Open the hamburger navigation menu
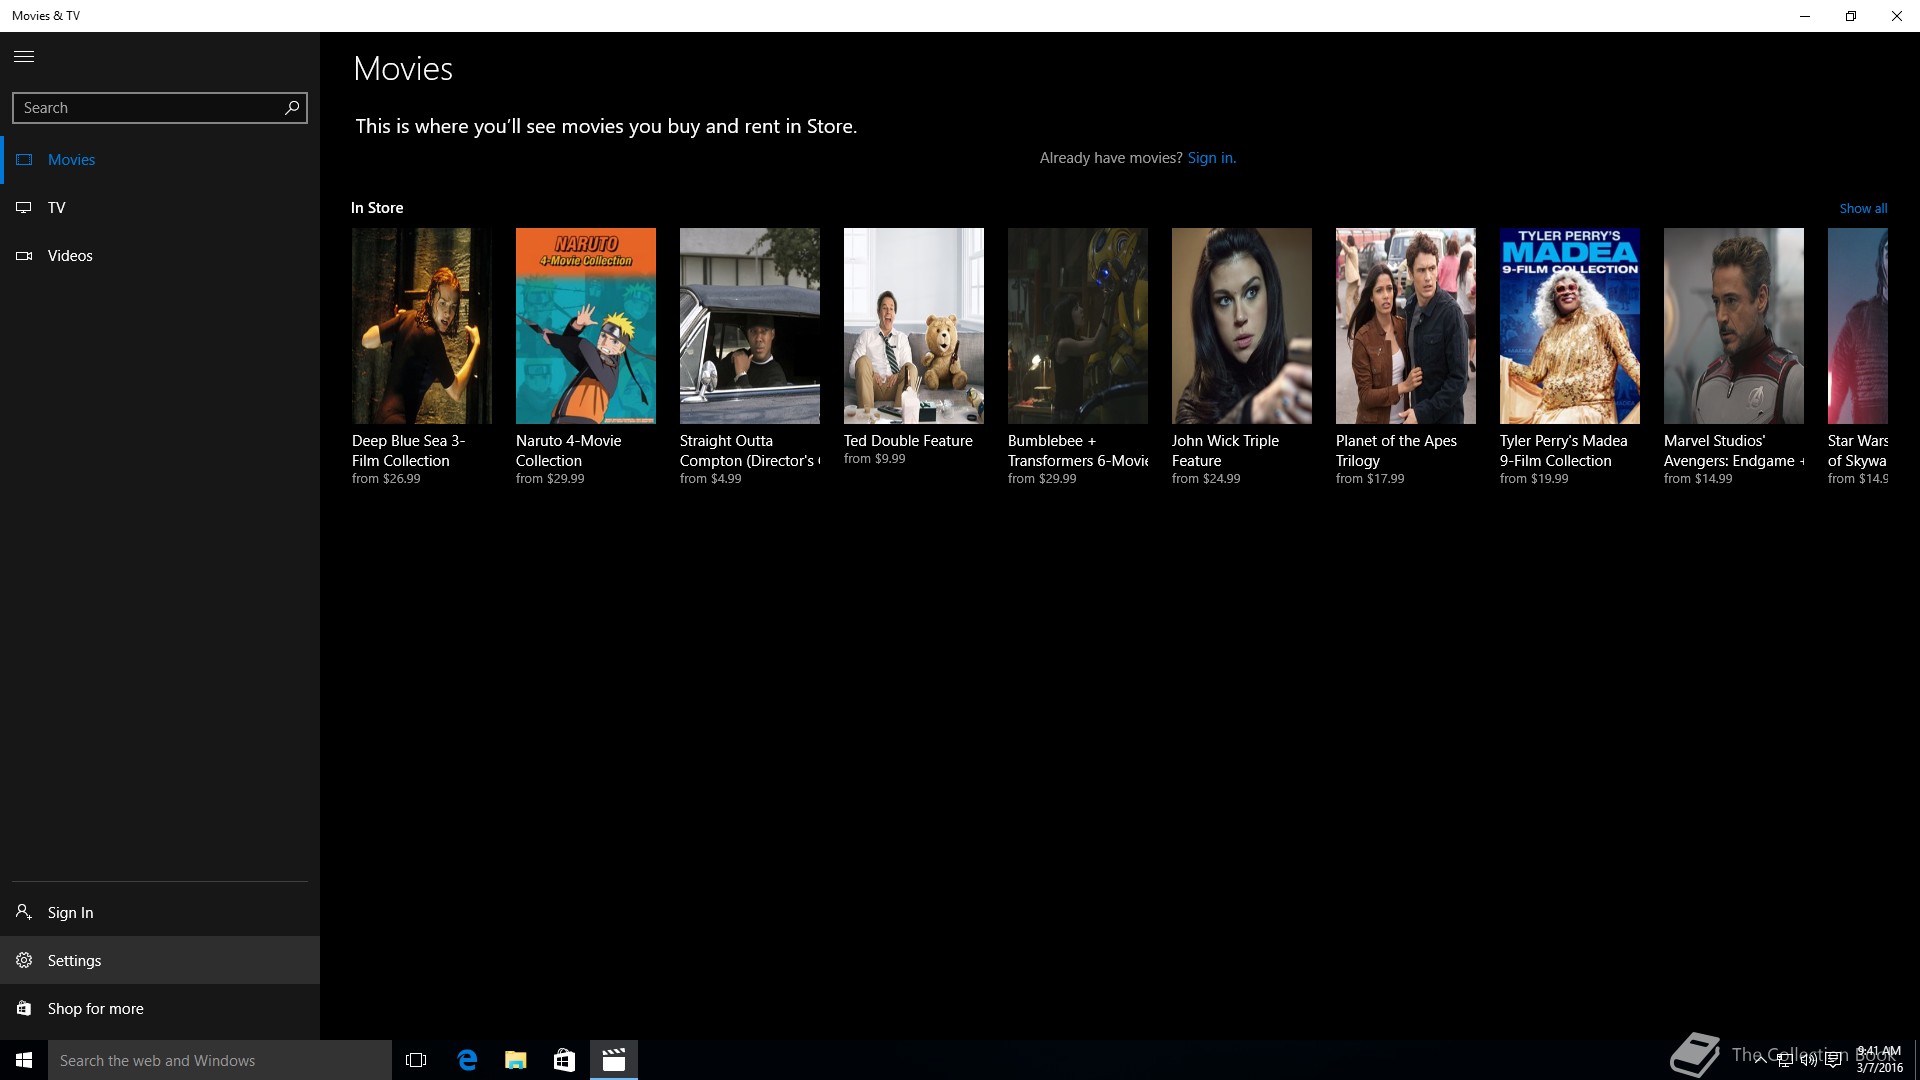 24,56
